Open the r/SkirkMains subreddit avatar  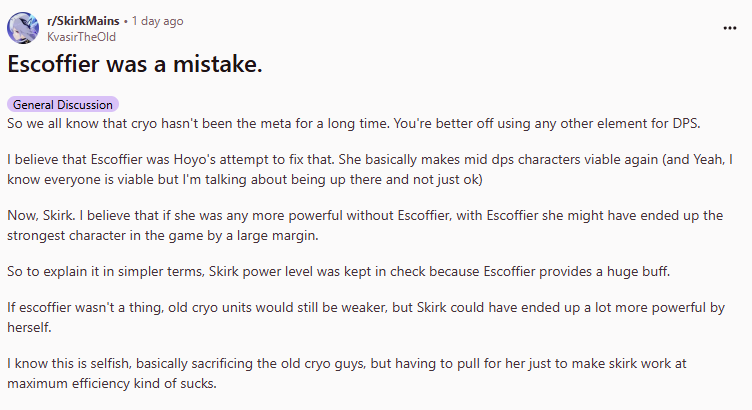click(23, 28)
